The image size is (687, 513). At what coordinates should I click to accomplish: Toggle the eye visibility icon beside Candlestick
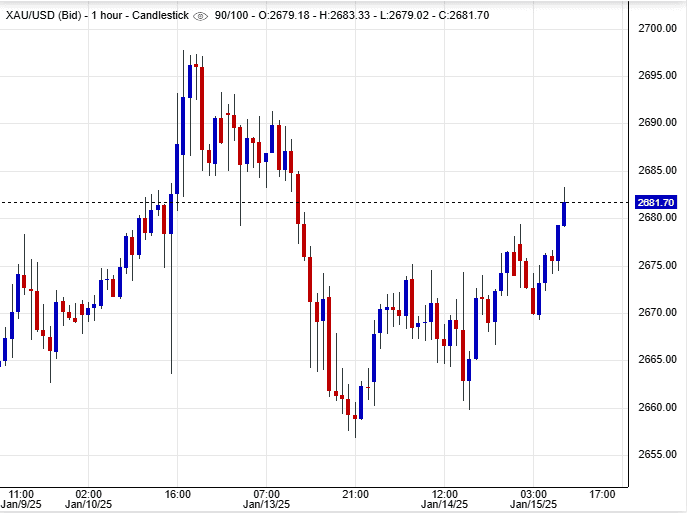[x=200, y=16]
